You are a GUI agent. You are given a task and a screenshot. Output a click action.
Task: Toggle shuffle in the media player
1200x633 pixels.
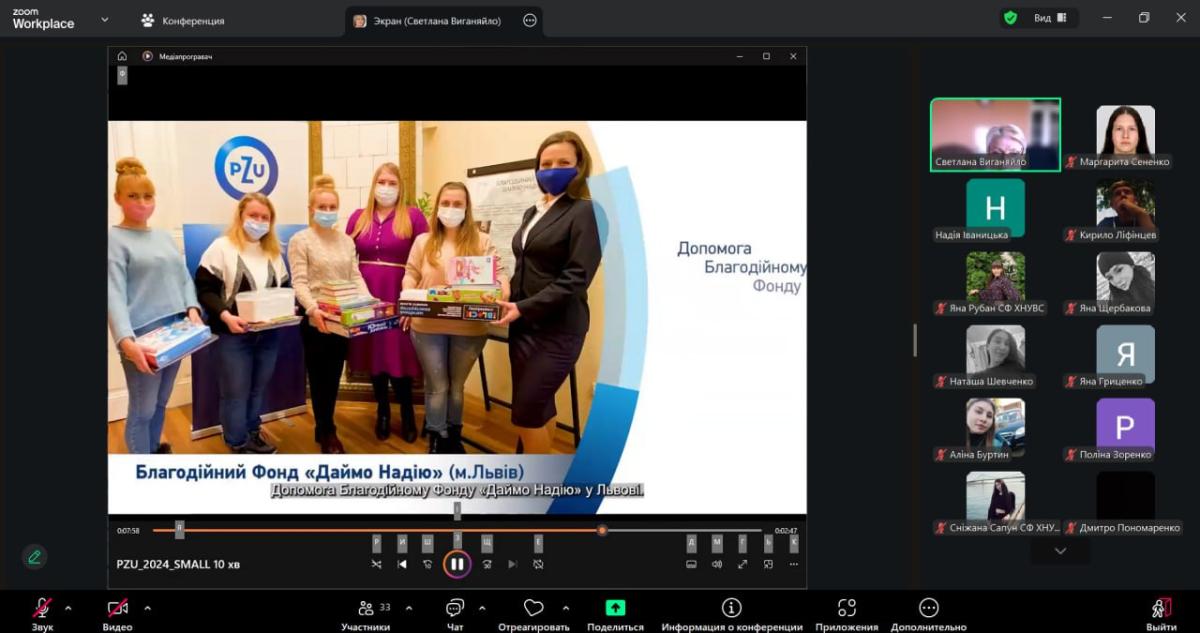point(376,564)
